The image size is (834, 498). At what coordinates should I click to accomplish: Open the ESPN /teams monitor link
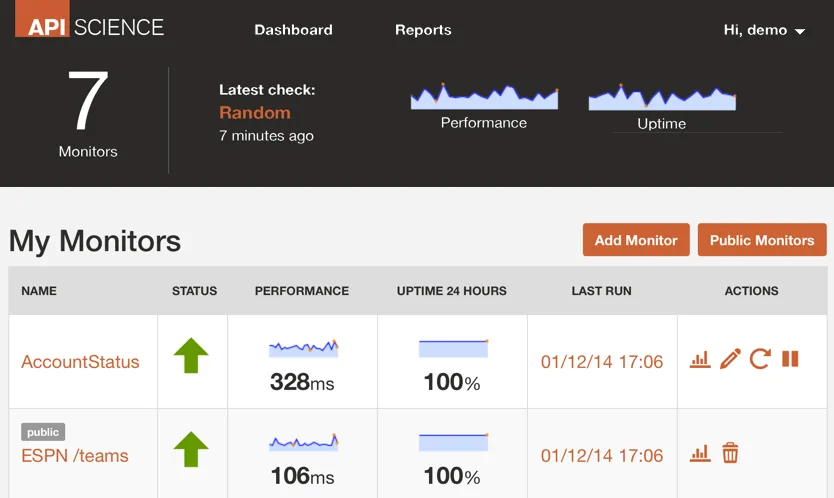tap(75, 456)
